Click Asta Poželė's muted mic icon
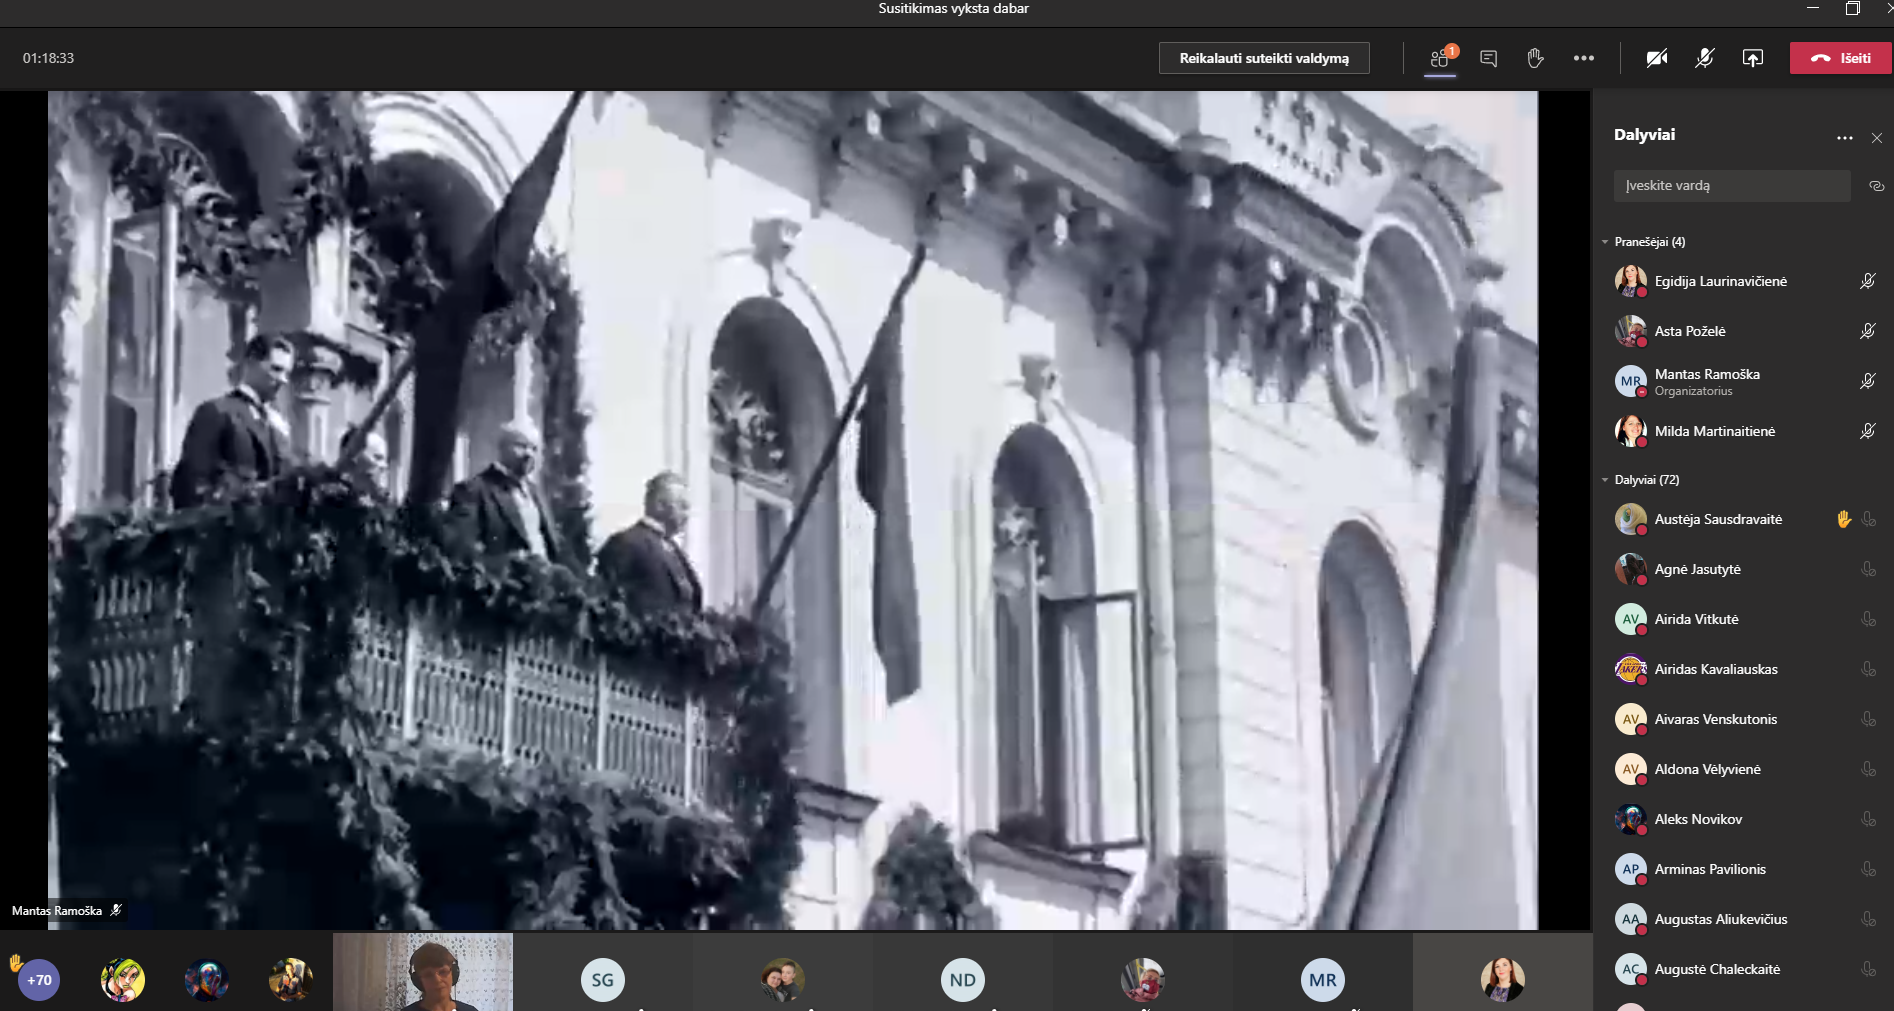 (1867, 331)
